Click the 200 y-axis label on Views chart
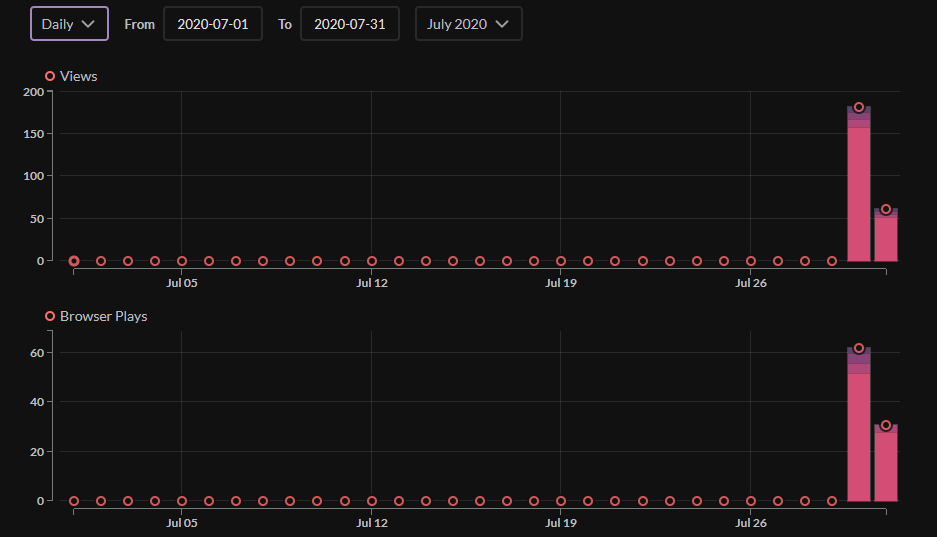 click(33, 92)
